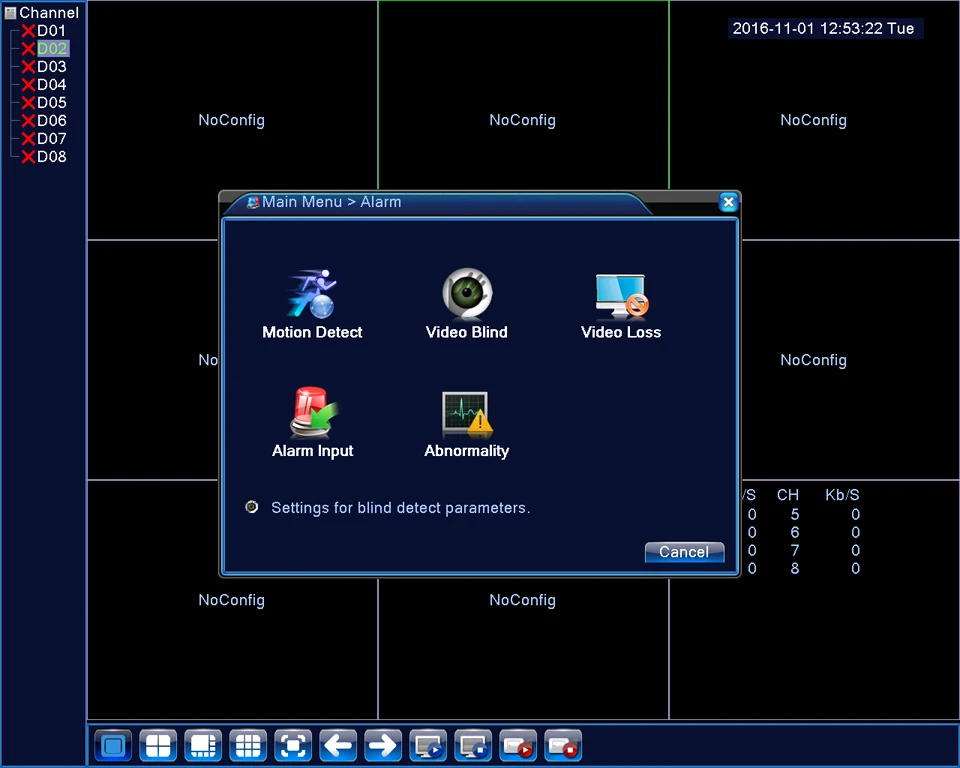This screenshot has height=768, width=960.
Task: Open Abnormality settings
Action: (x=467, y=423)
